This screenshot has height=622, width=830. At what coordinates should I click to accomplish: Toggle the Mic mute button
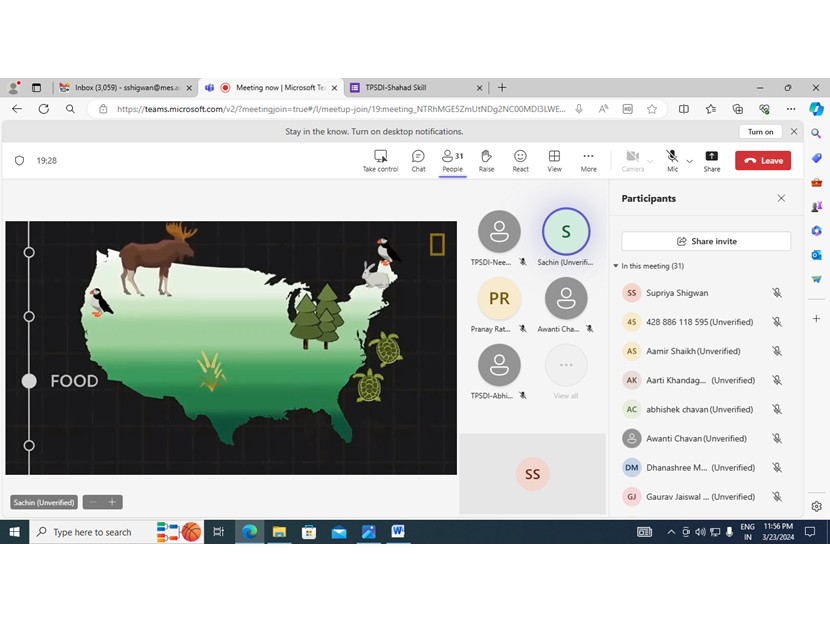pos(672,157)
